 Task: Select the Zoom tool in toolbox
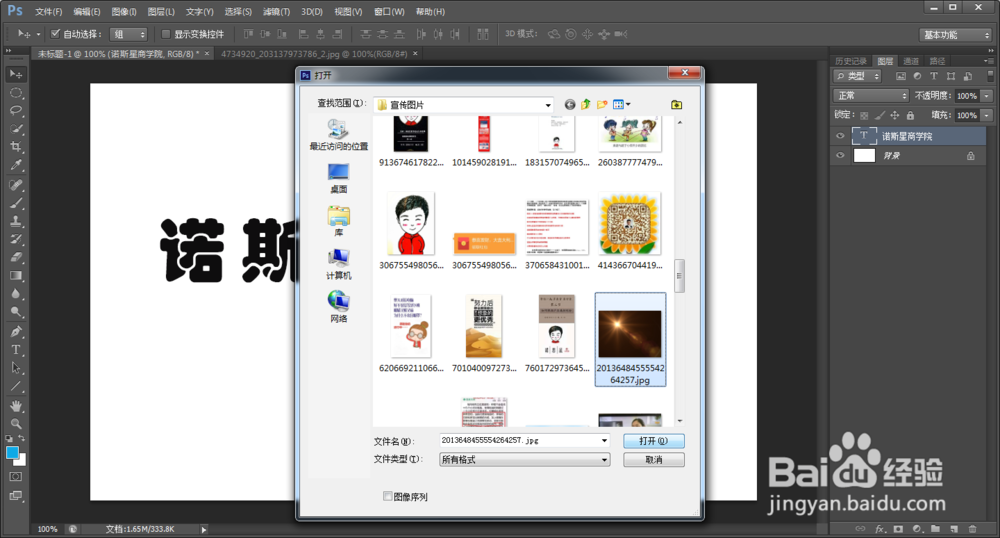[x=16, y=423]
